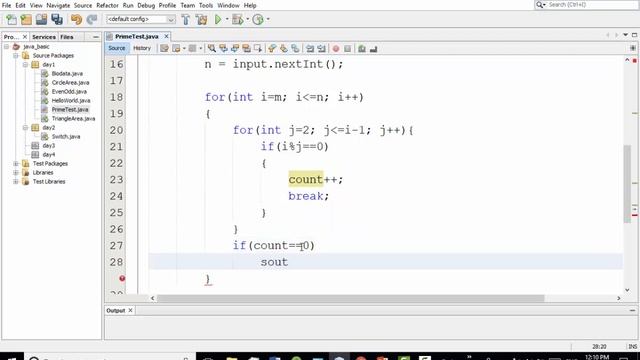Close the Output panel tab
The height and width of the screenshot is (360, 640).
pos(130,310)
